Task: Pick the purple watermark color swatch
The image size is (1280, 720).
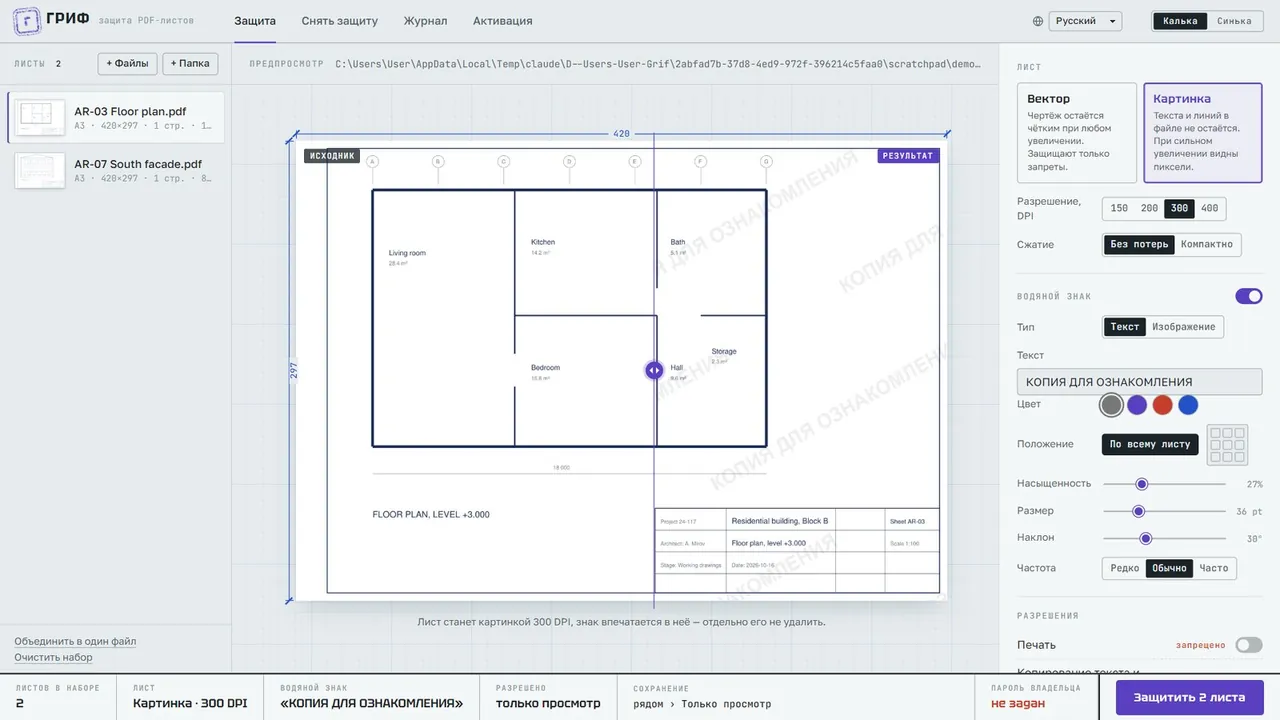Action: tap(1137, 405)
